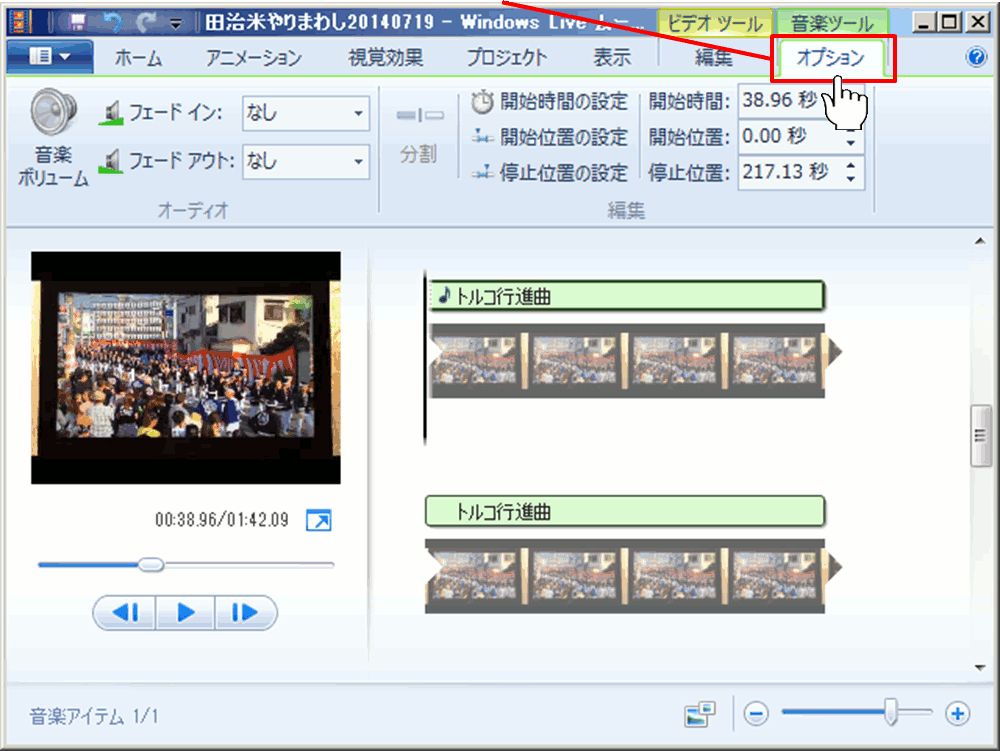Open the full-screen preview icon

318,520
